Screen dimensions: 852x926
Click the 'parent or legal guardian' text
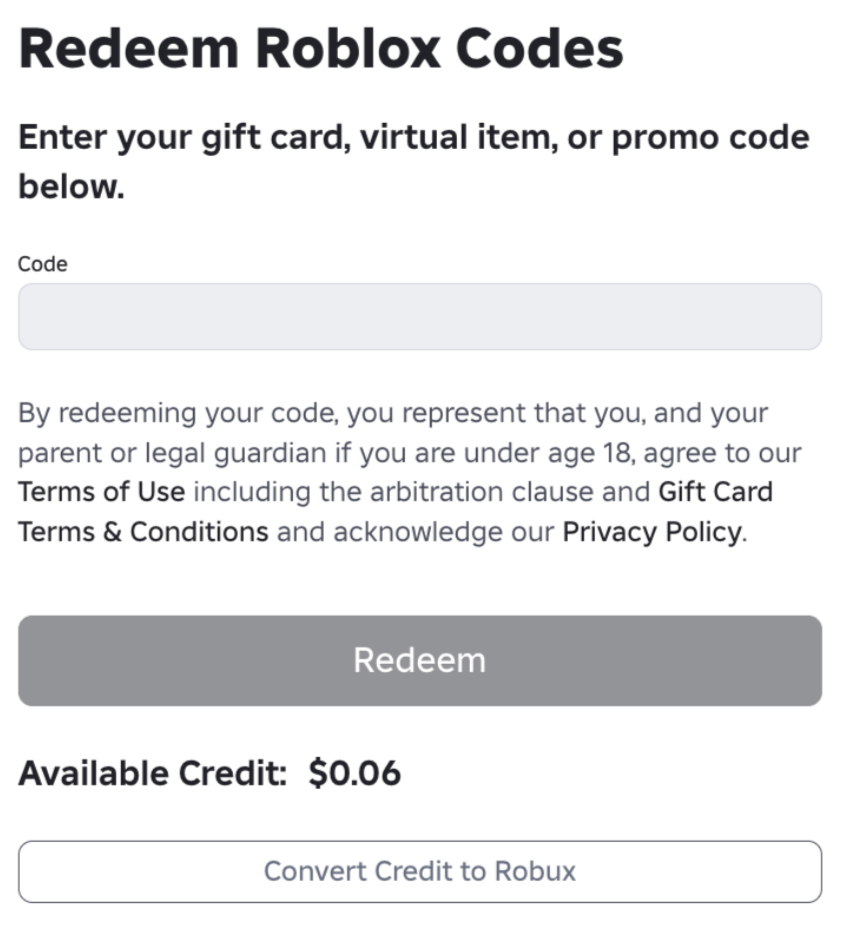coord(172,453)
